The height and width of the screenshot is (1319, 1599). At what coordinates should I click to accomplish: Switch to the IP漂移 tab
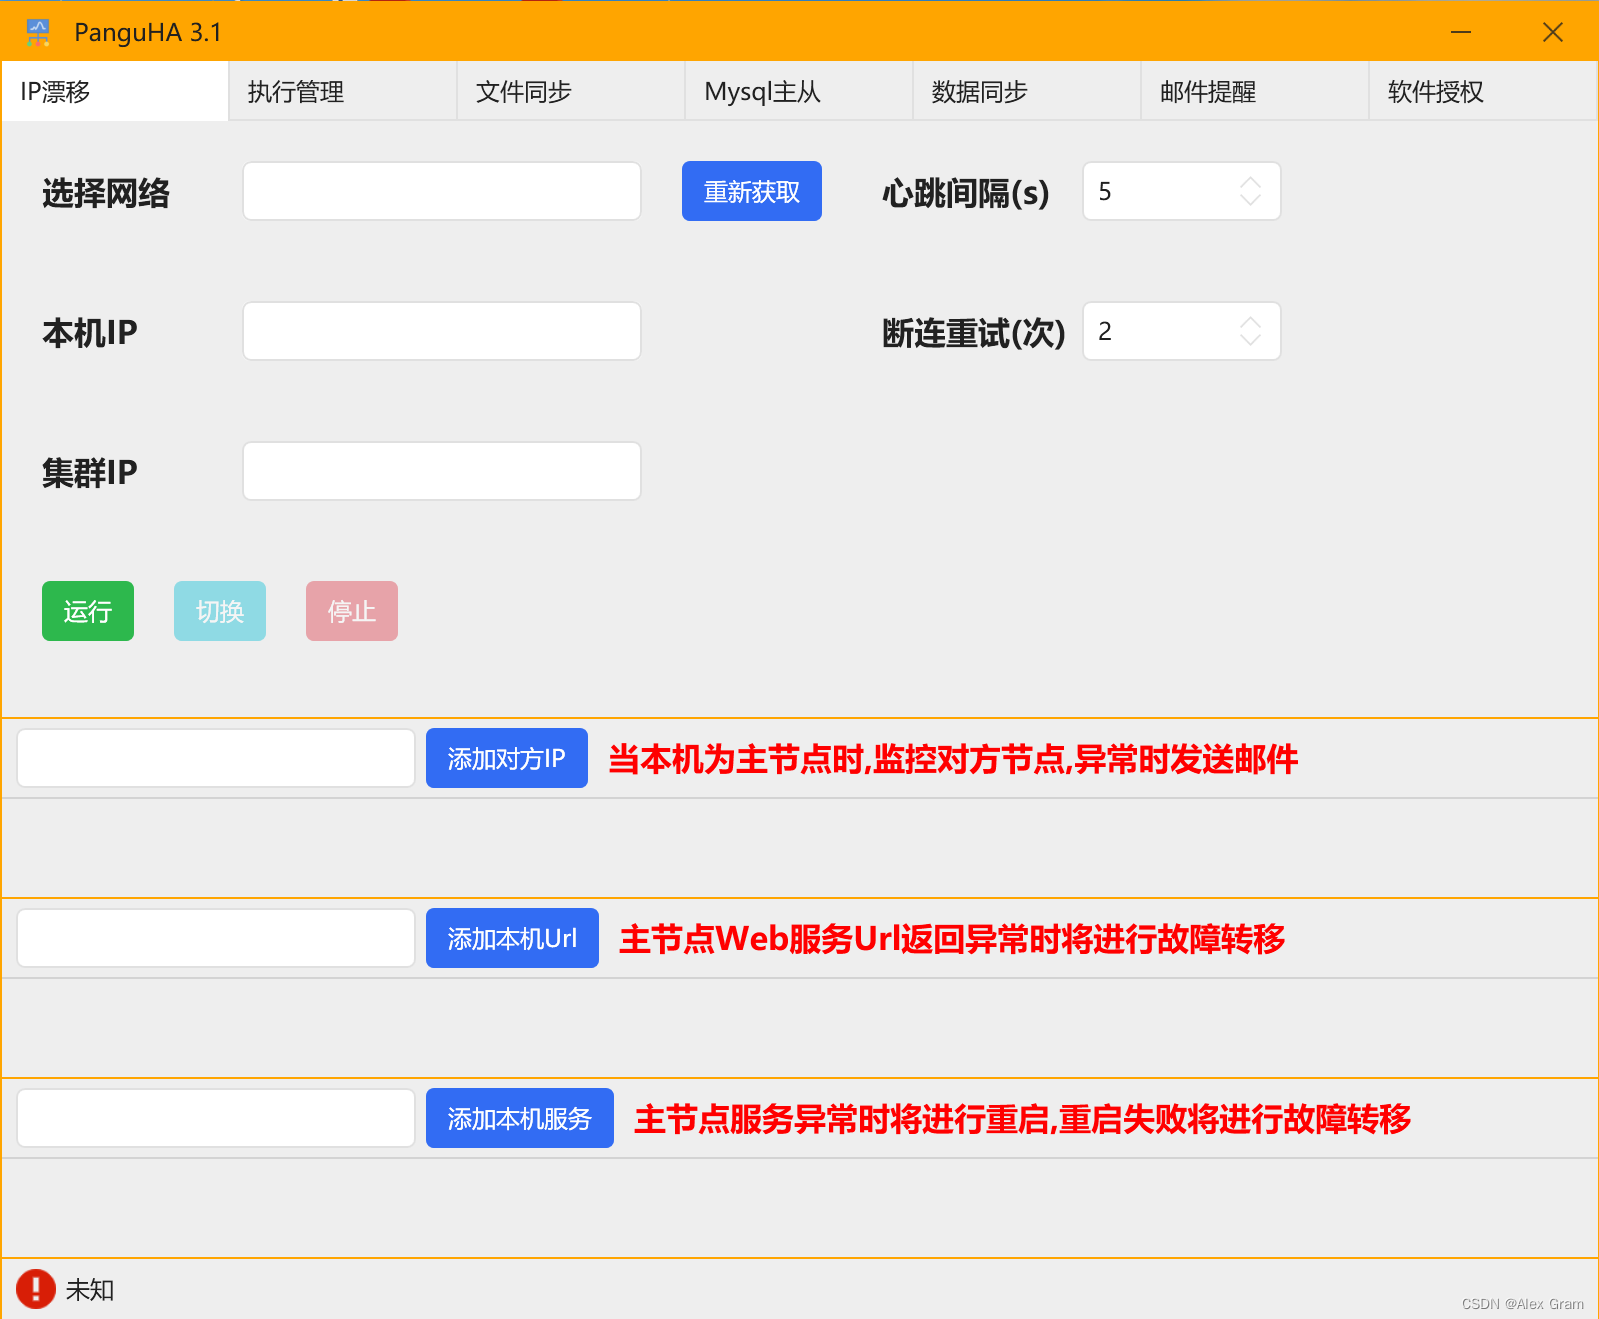tap(115, 92)
